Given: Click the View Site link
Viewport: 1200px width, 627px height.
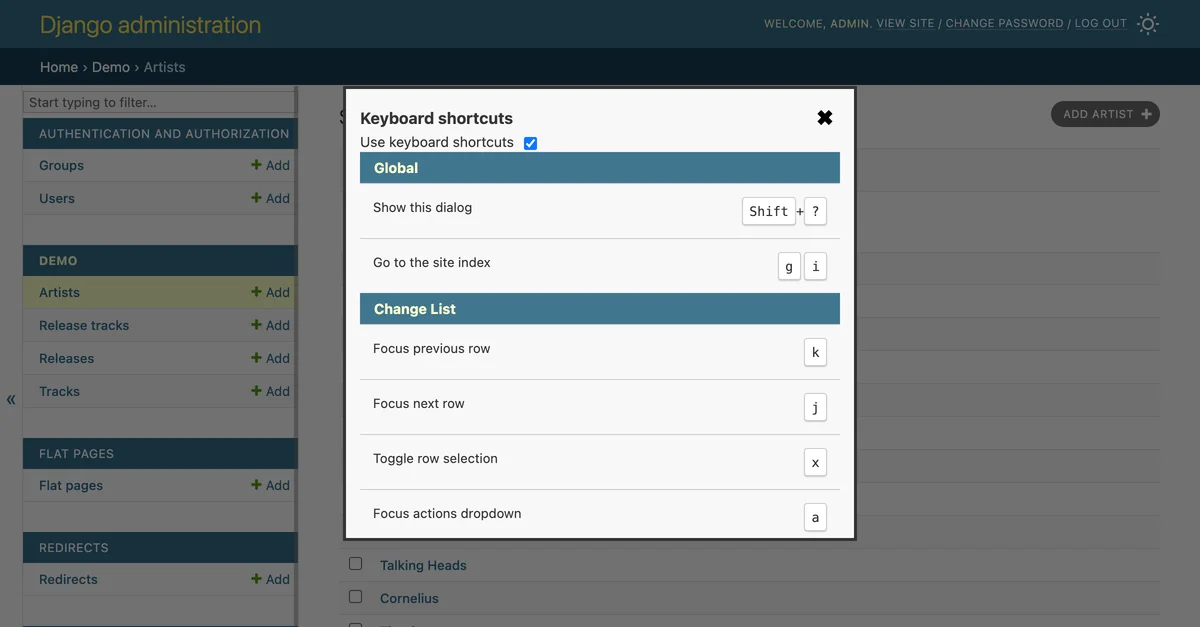Looking at the screenshot, I should click(x=905, y=23).
